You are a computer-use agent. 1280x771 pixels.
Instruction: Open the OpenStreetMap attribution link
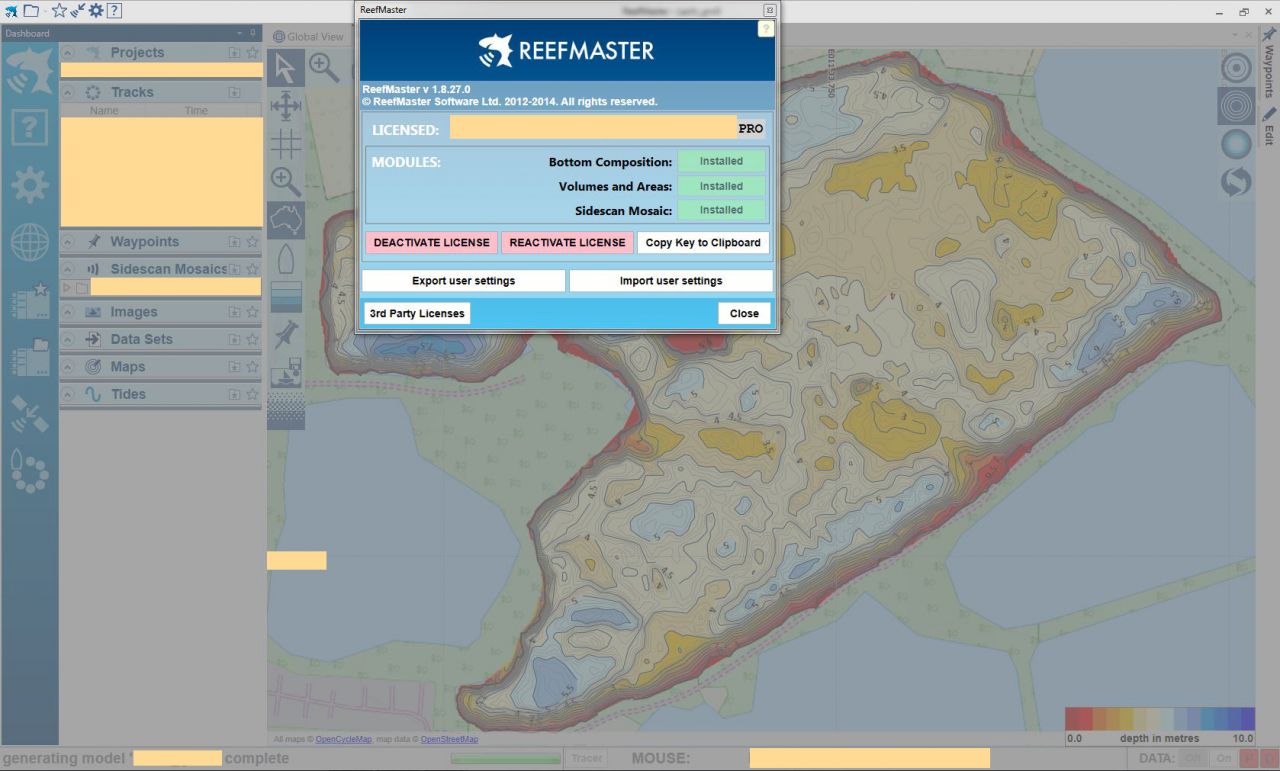coord(449,740)
